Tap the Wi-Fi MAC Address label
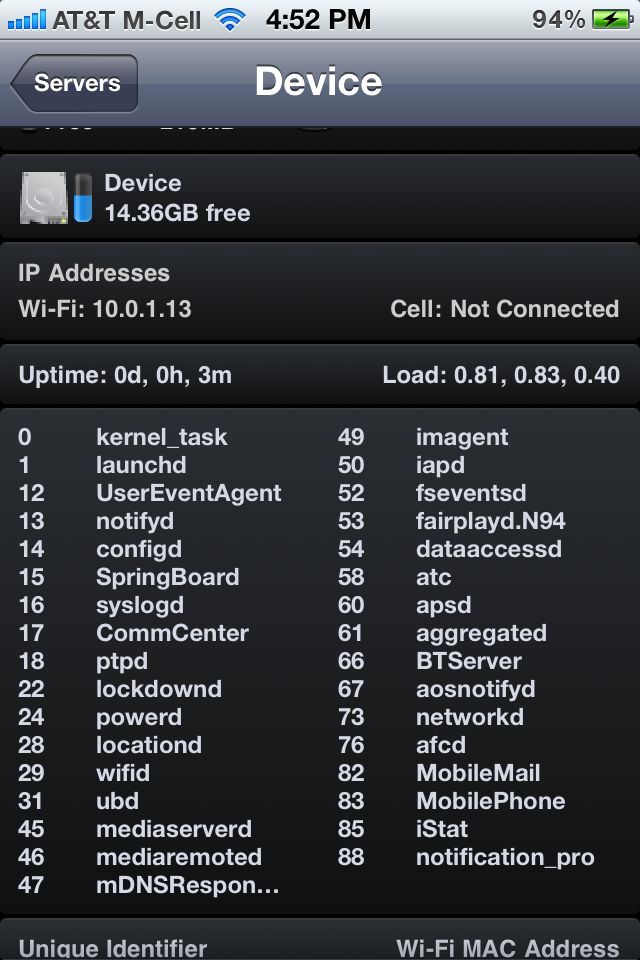The width and height of the screenshot is (640, 960). (508, 948)
